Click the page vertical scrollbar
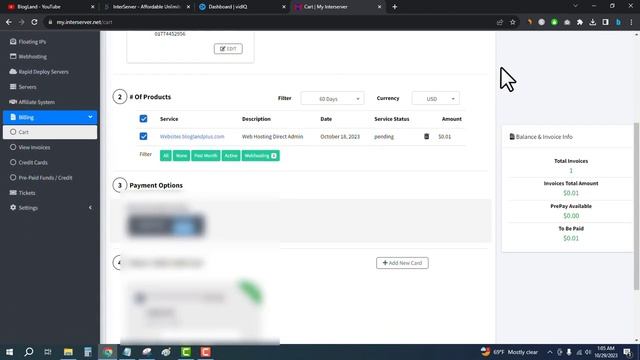 pyautogui.click(x=636, y=206)
